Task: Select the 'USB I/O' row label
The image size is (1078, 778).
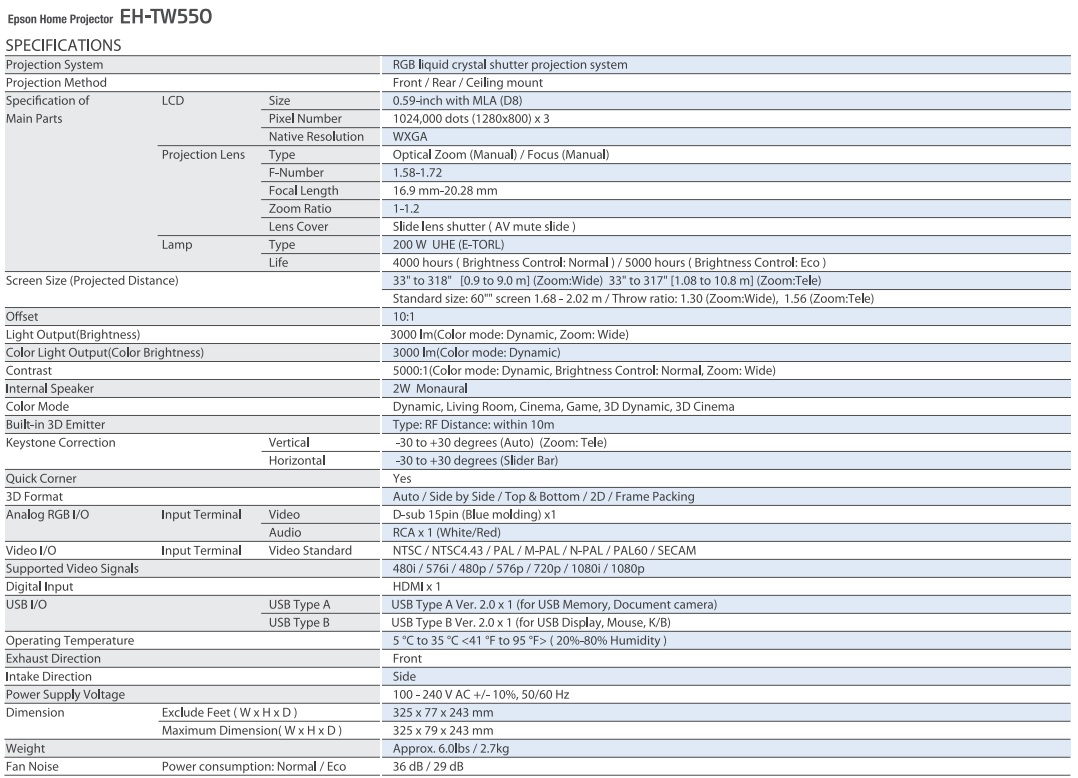Action: (26, 604)
